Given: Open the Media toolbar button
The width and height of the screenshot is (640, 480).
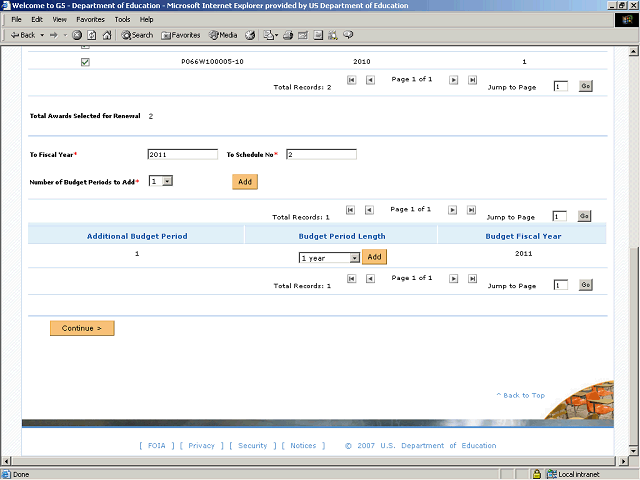Looking at the screenshot, I should click(x=223, y=35).
